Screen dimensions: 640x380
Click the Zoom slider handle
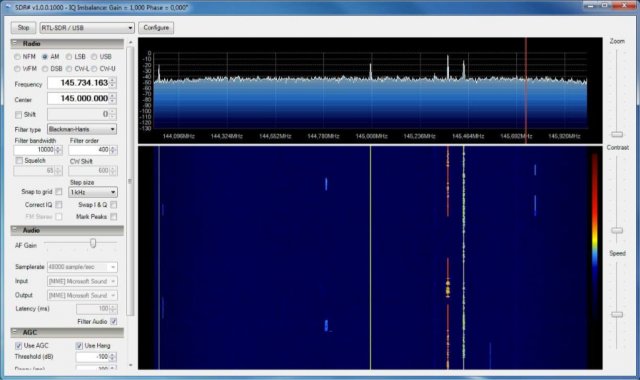(x=617, y=134)
